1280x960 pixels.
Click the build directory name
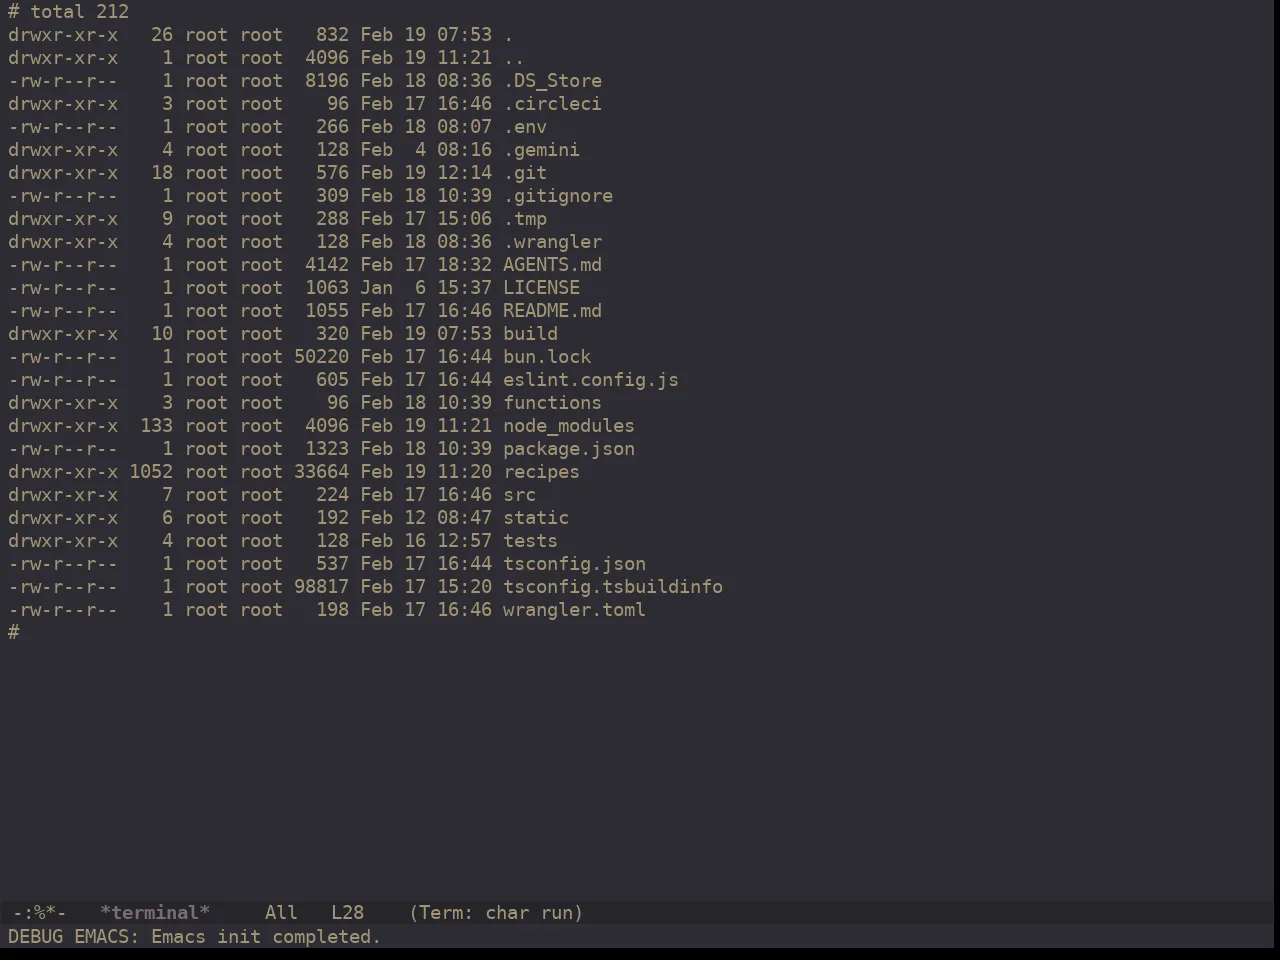(x=530, y=334)
